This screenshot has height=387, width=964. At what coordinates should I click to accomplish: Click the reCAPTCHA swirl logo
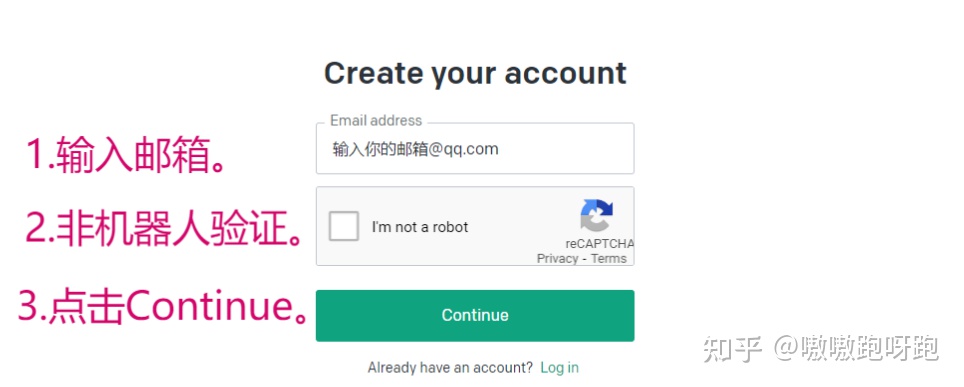[x=596, y=215]
